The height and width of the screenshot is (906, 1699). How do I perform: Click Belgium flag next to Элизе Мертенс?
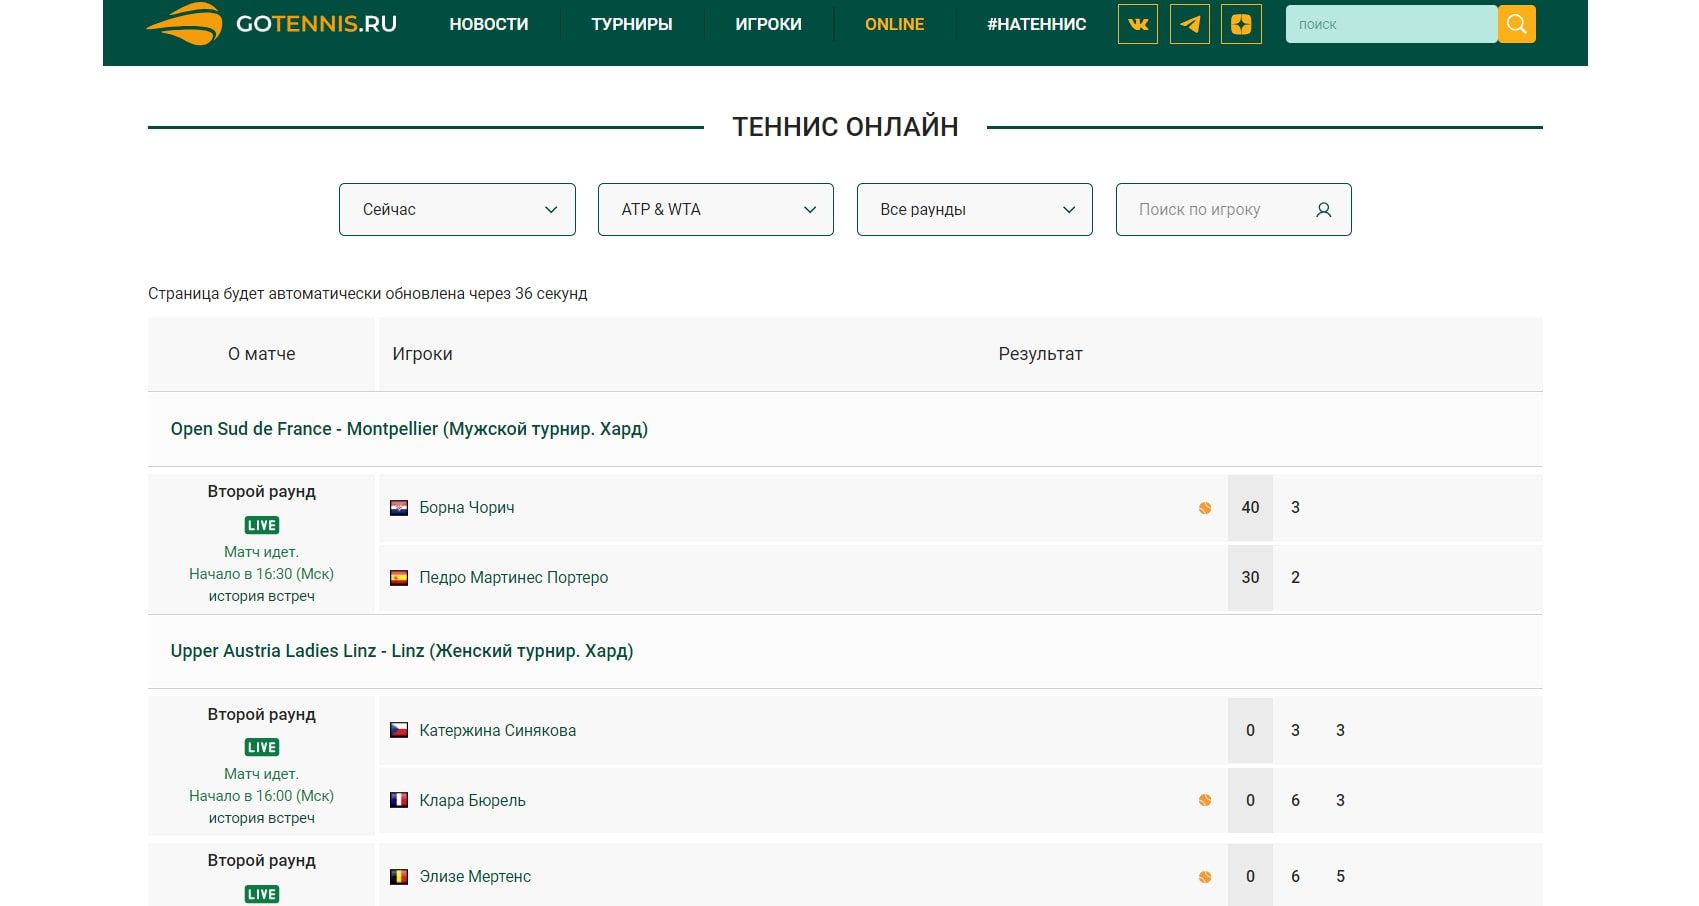(399, 877)
